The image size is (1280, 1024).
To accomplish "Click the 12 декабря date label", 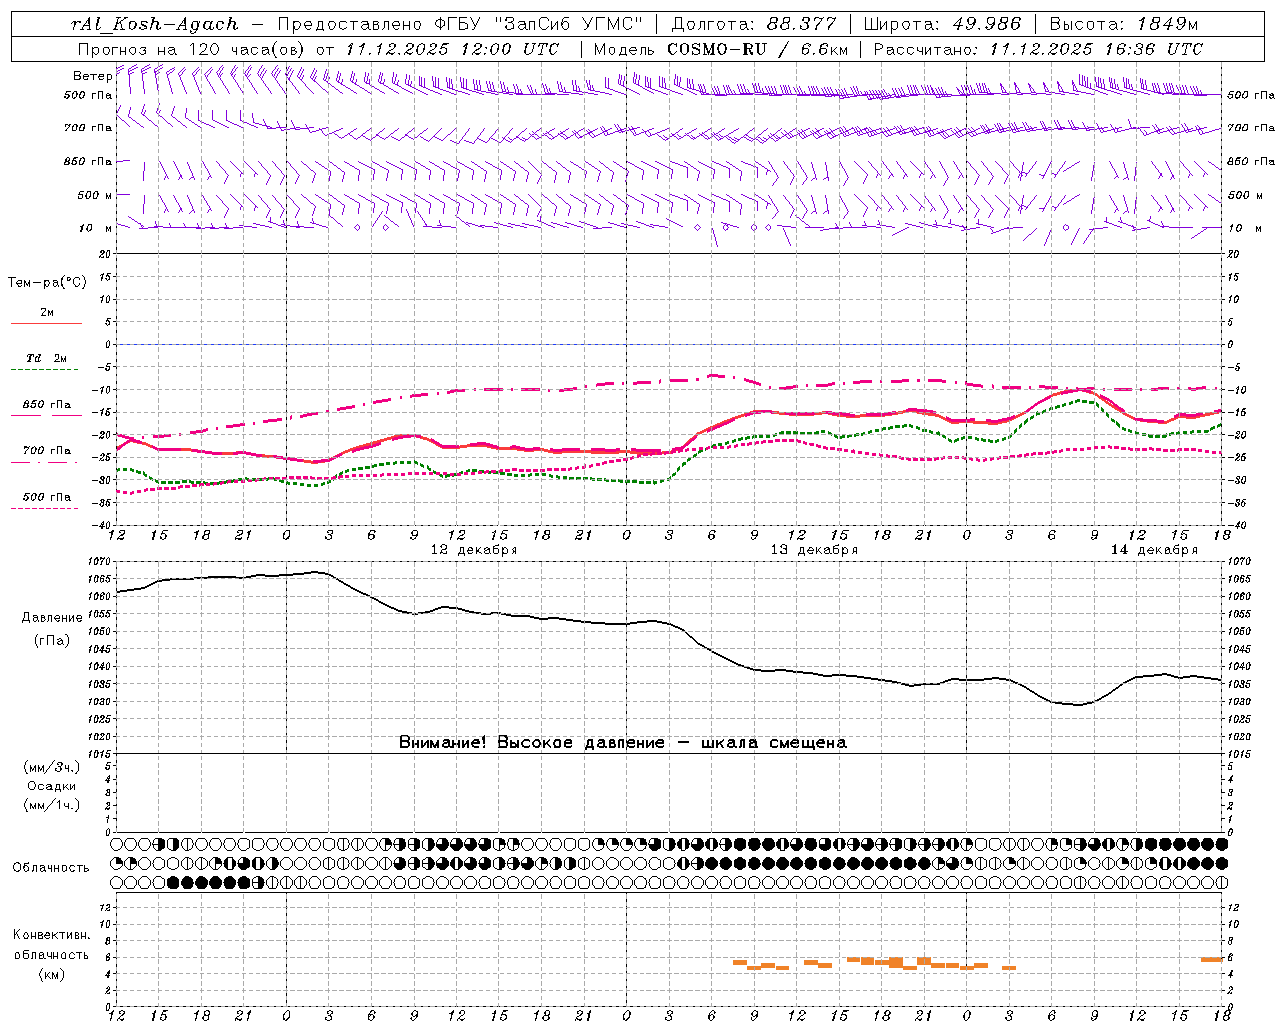I will point(473,550).
